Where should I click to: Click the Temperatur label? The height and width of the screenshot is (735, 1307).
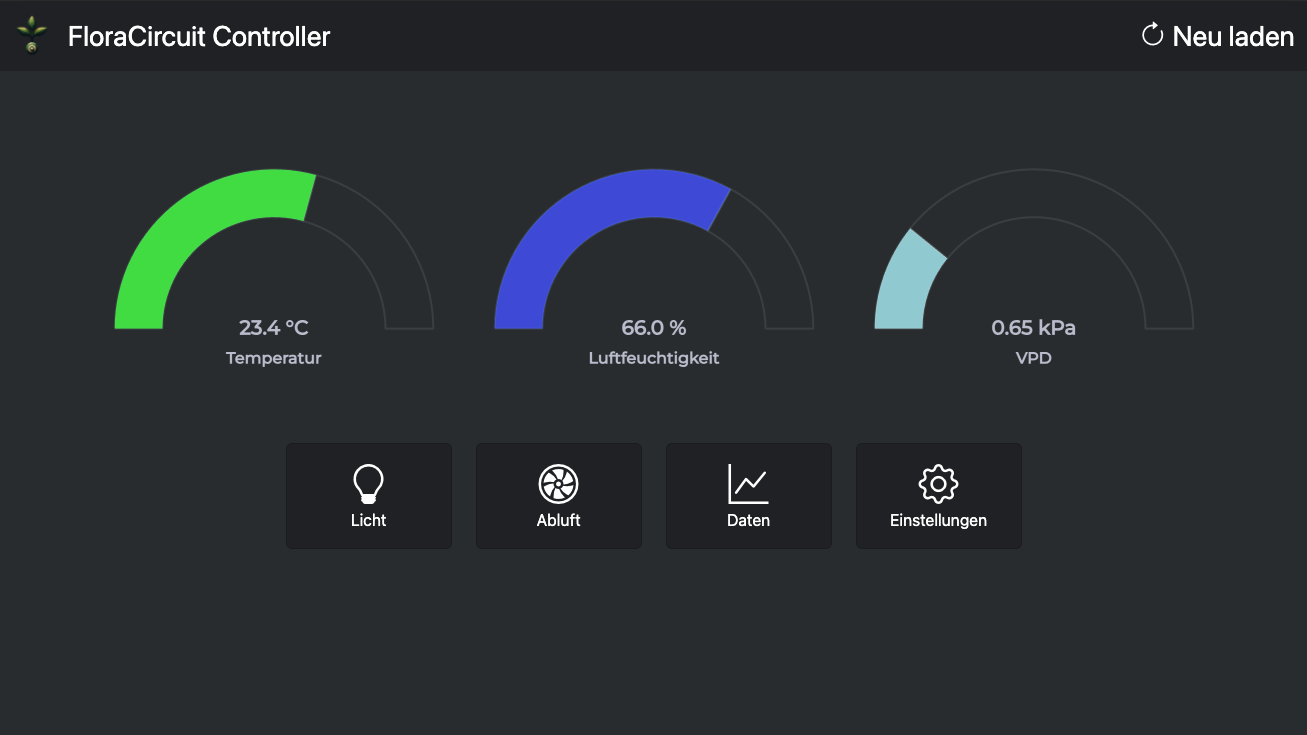point(274,358)
